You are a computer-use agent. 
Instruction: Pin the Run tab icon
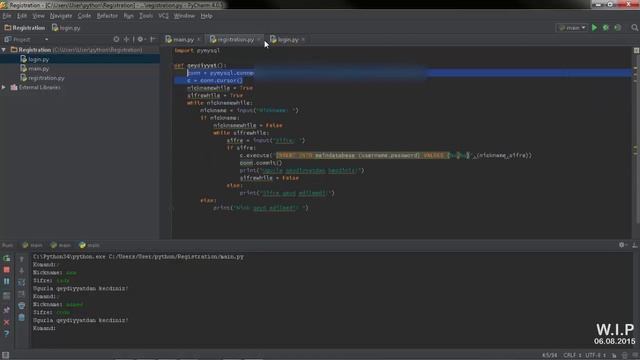tap(7, 310)
